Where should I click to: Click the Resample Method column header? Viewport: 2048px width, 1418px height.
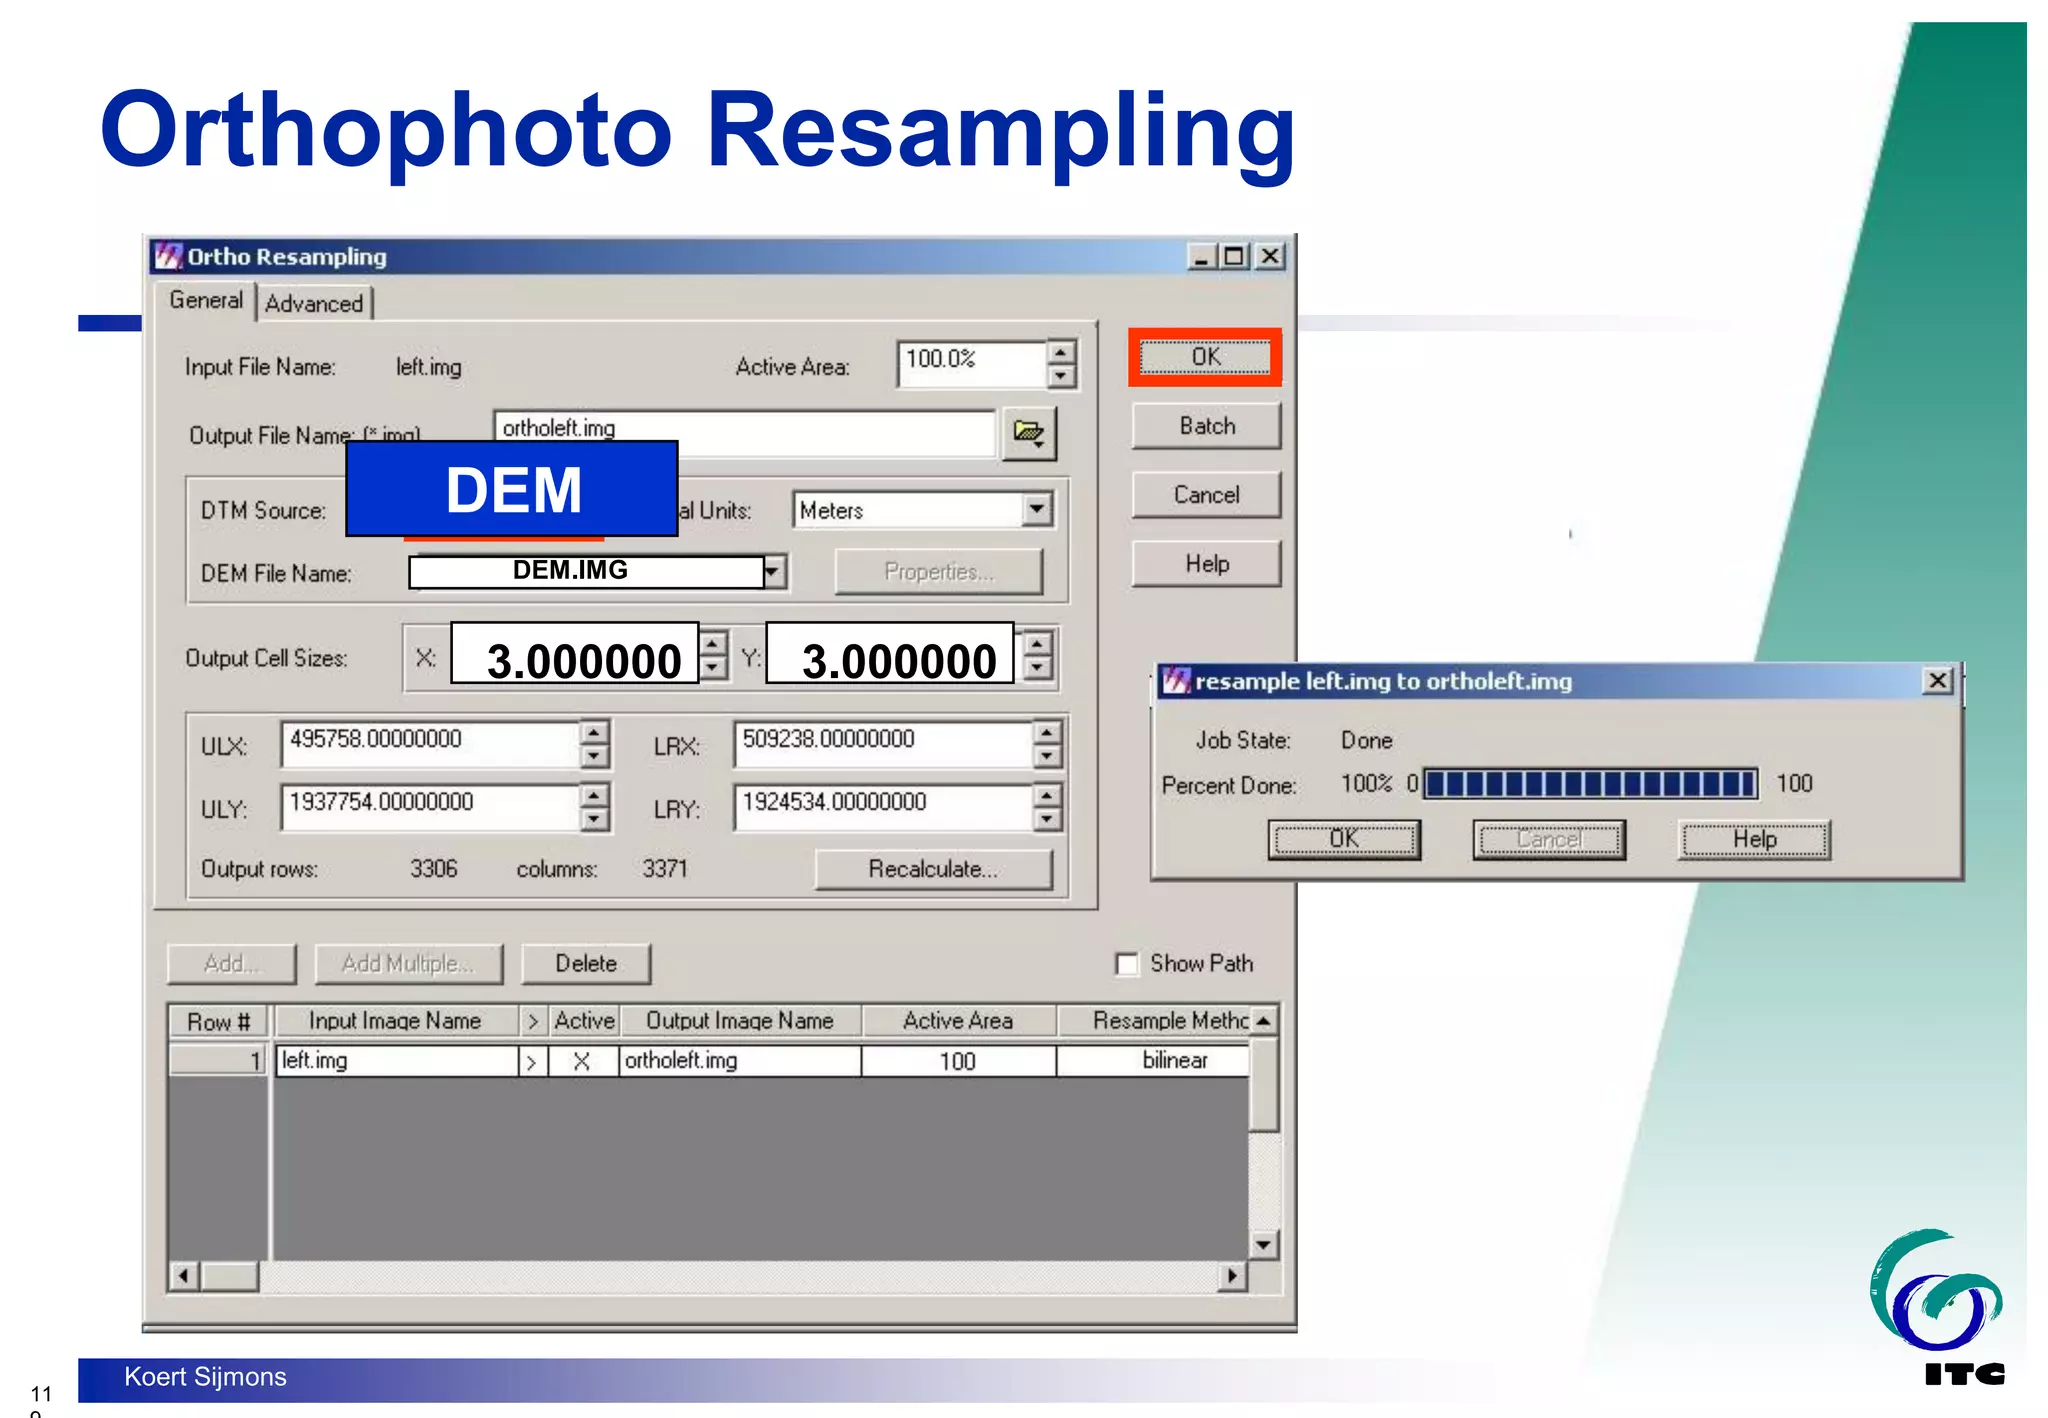1153,1021
